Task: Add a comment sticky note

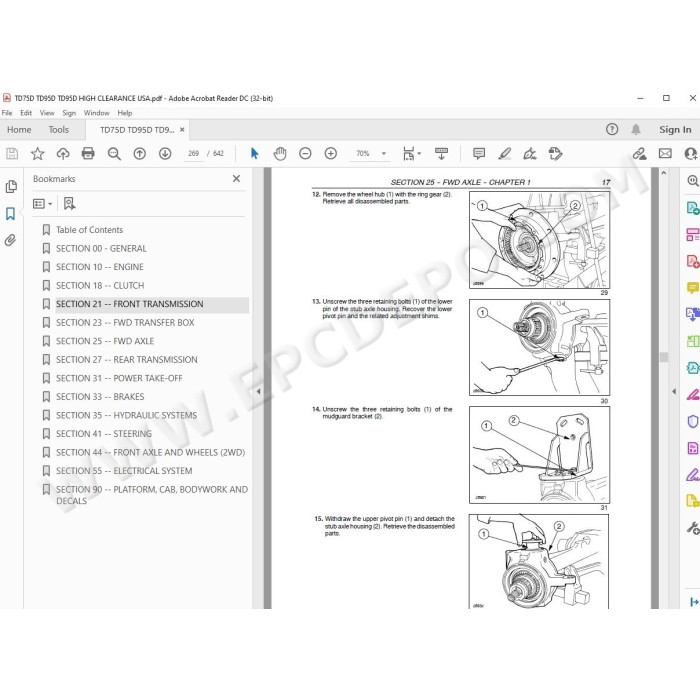Action: pos(479,154)
